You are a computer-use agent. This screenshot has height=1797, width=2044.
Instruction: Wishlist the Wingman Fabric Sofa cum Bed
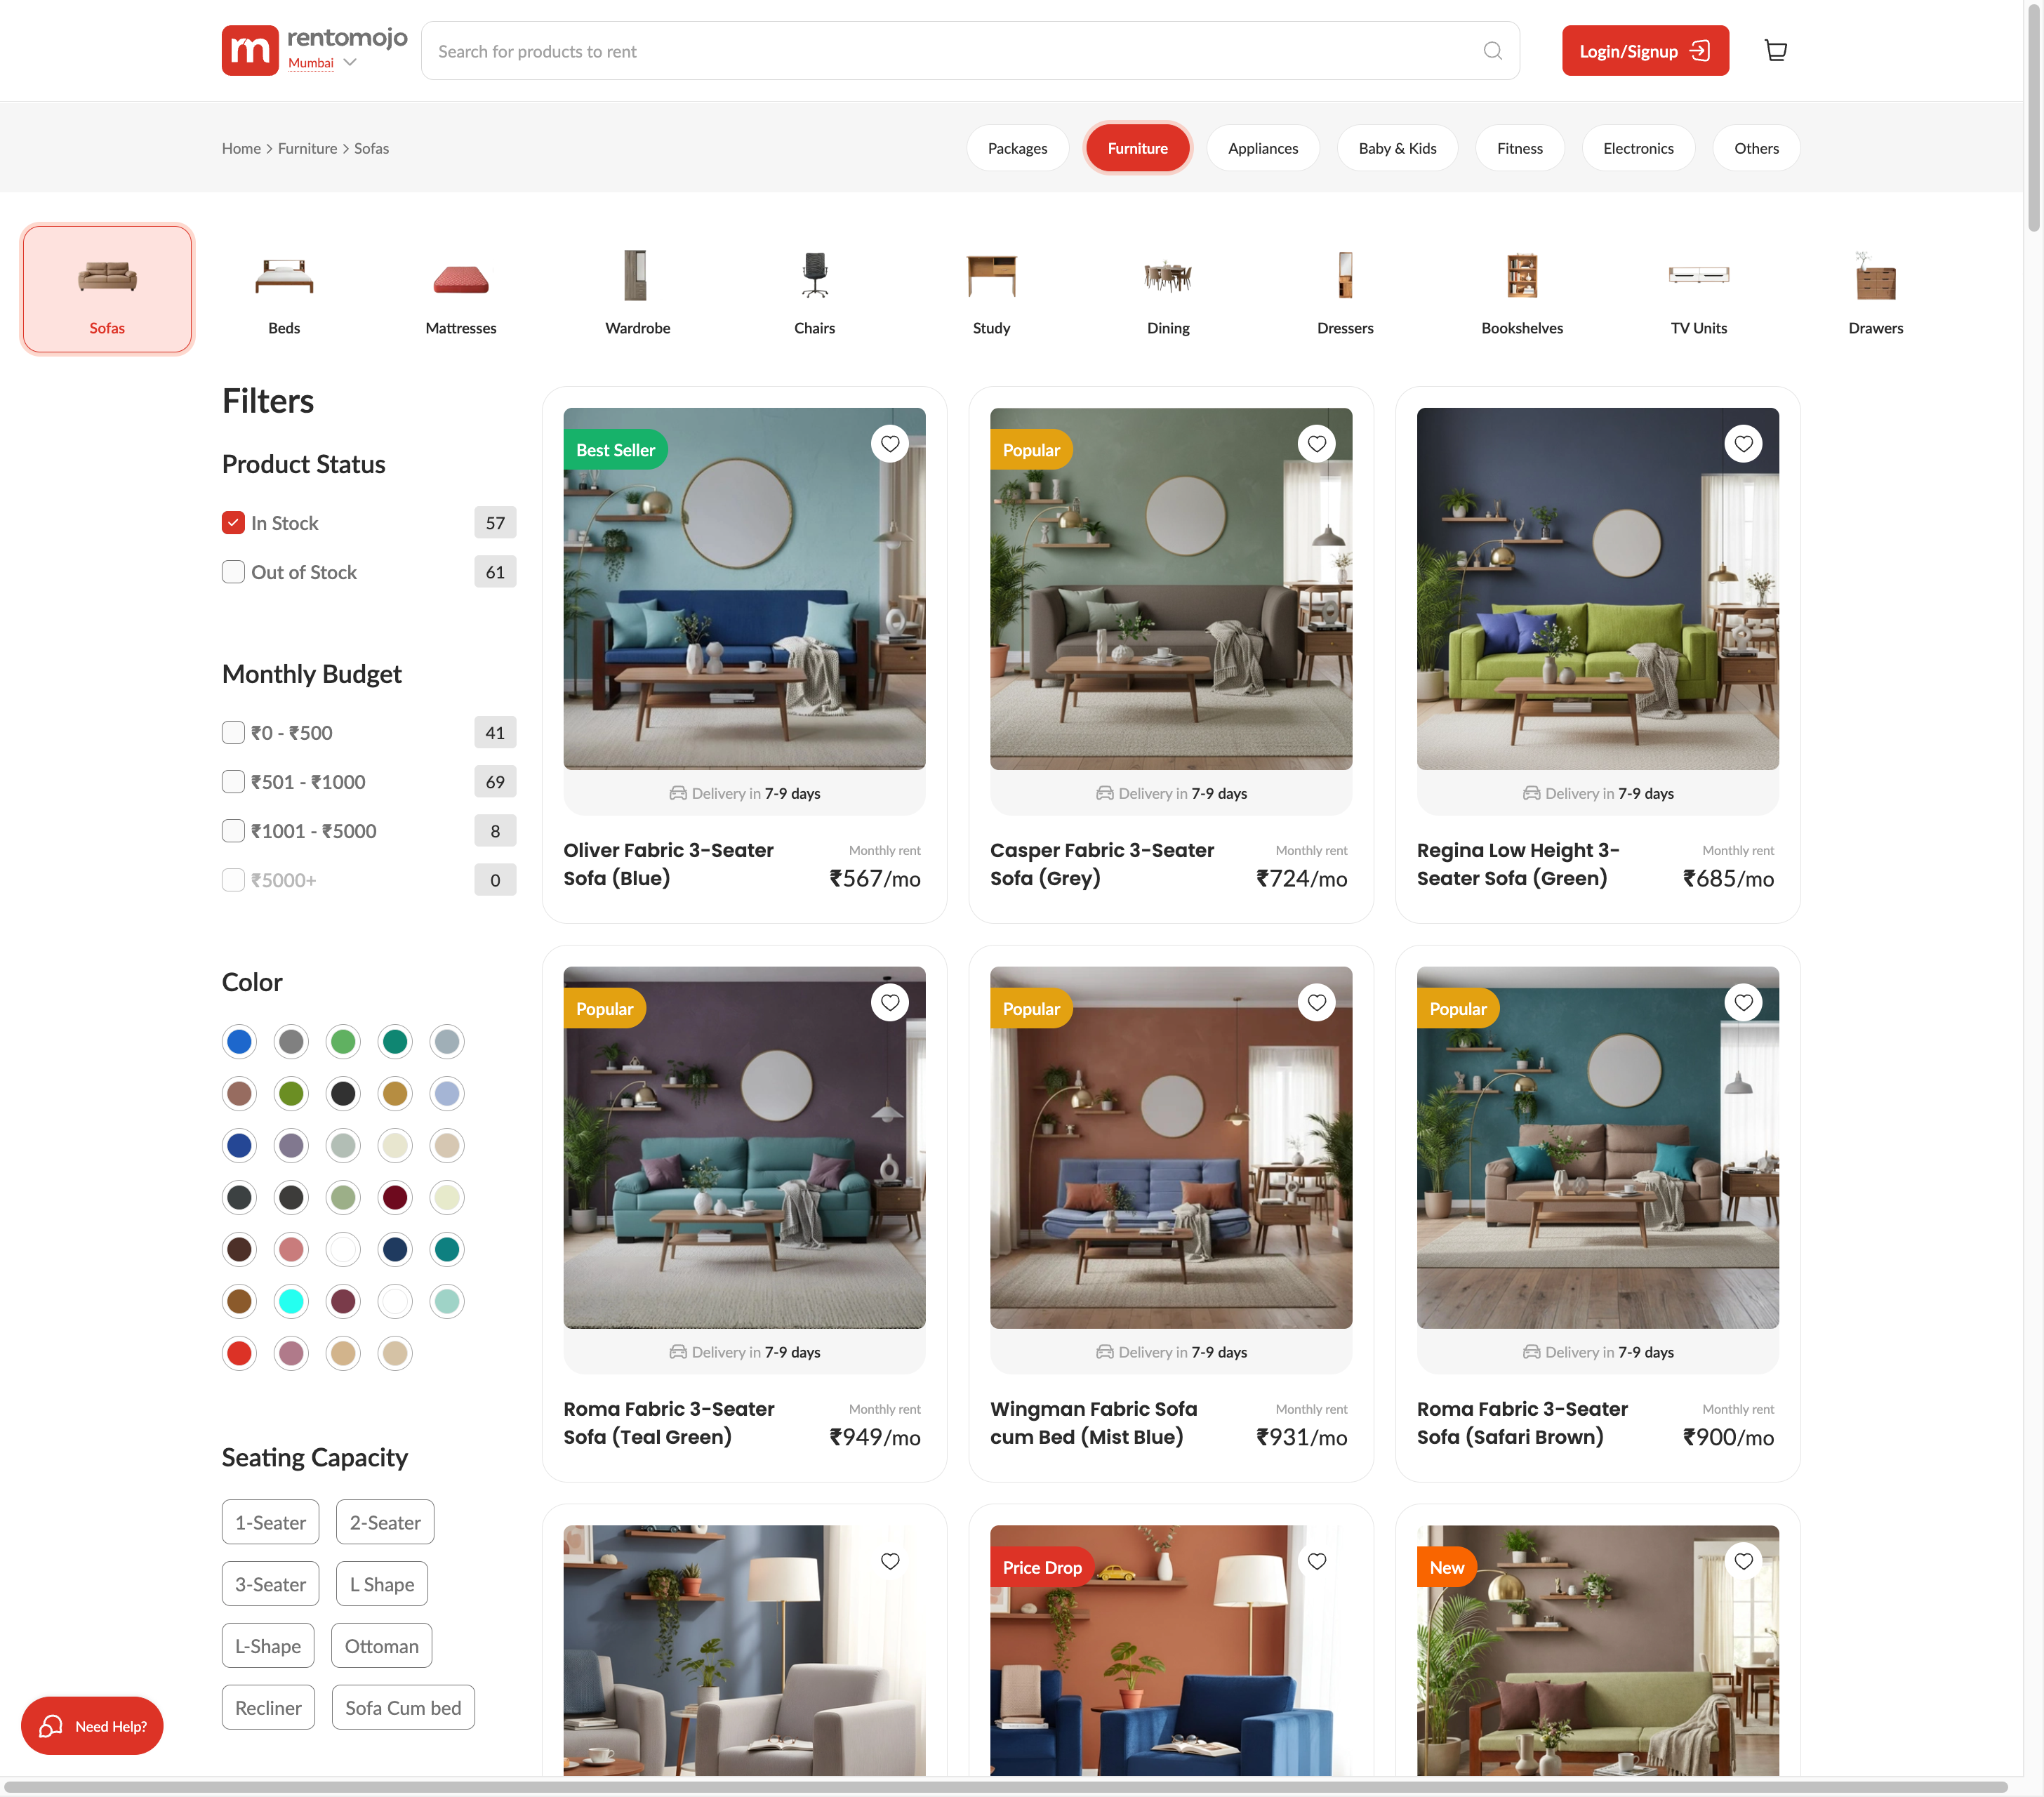tap(1317, 1003)
